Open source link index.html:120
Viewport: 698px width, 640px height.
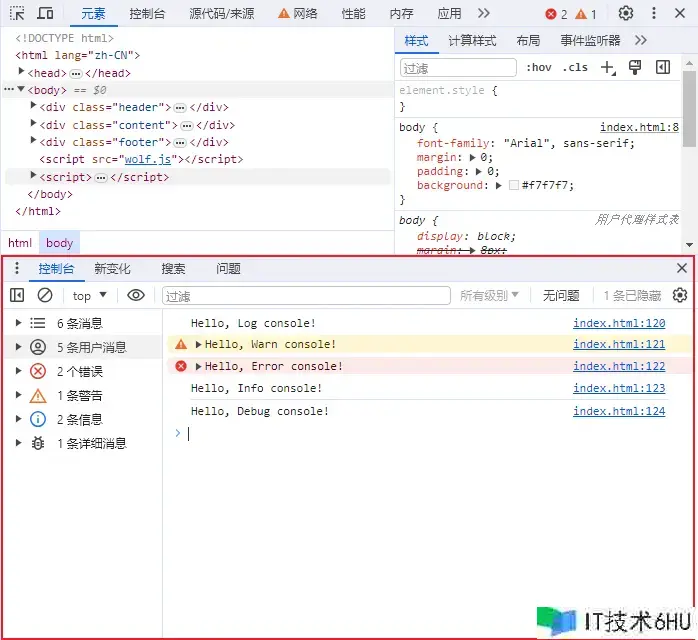tap(619, 323)
